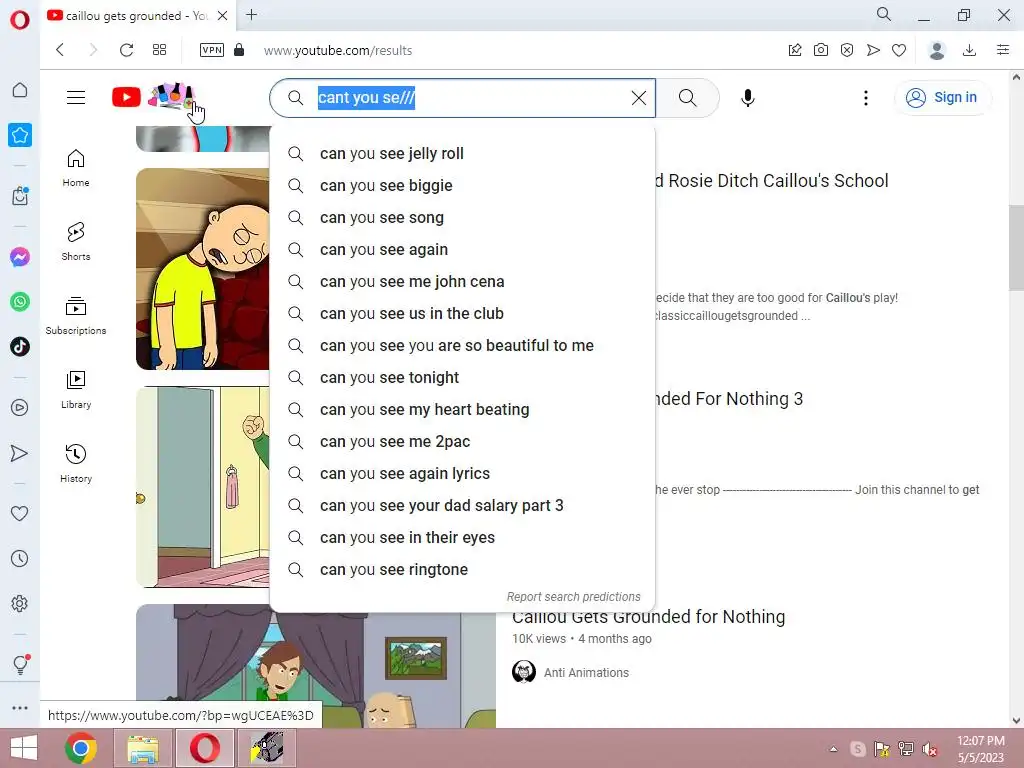Select suggestion 'can you see again'

pos(462,249)
